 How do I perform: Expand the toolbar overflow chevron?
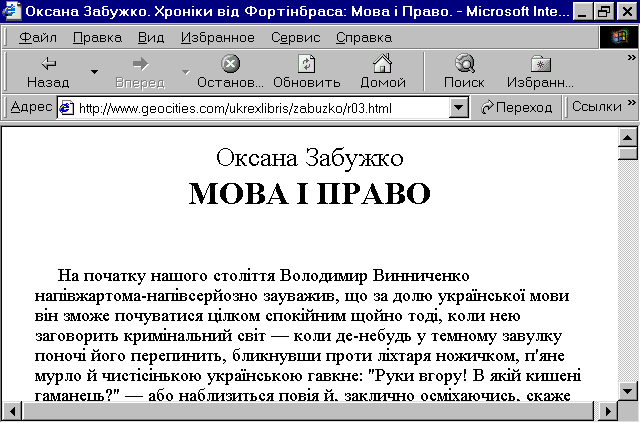pos(631,58)
